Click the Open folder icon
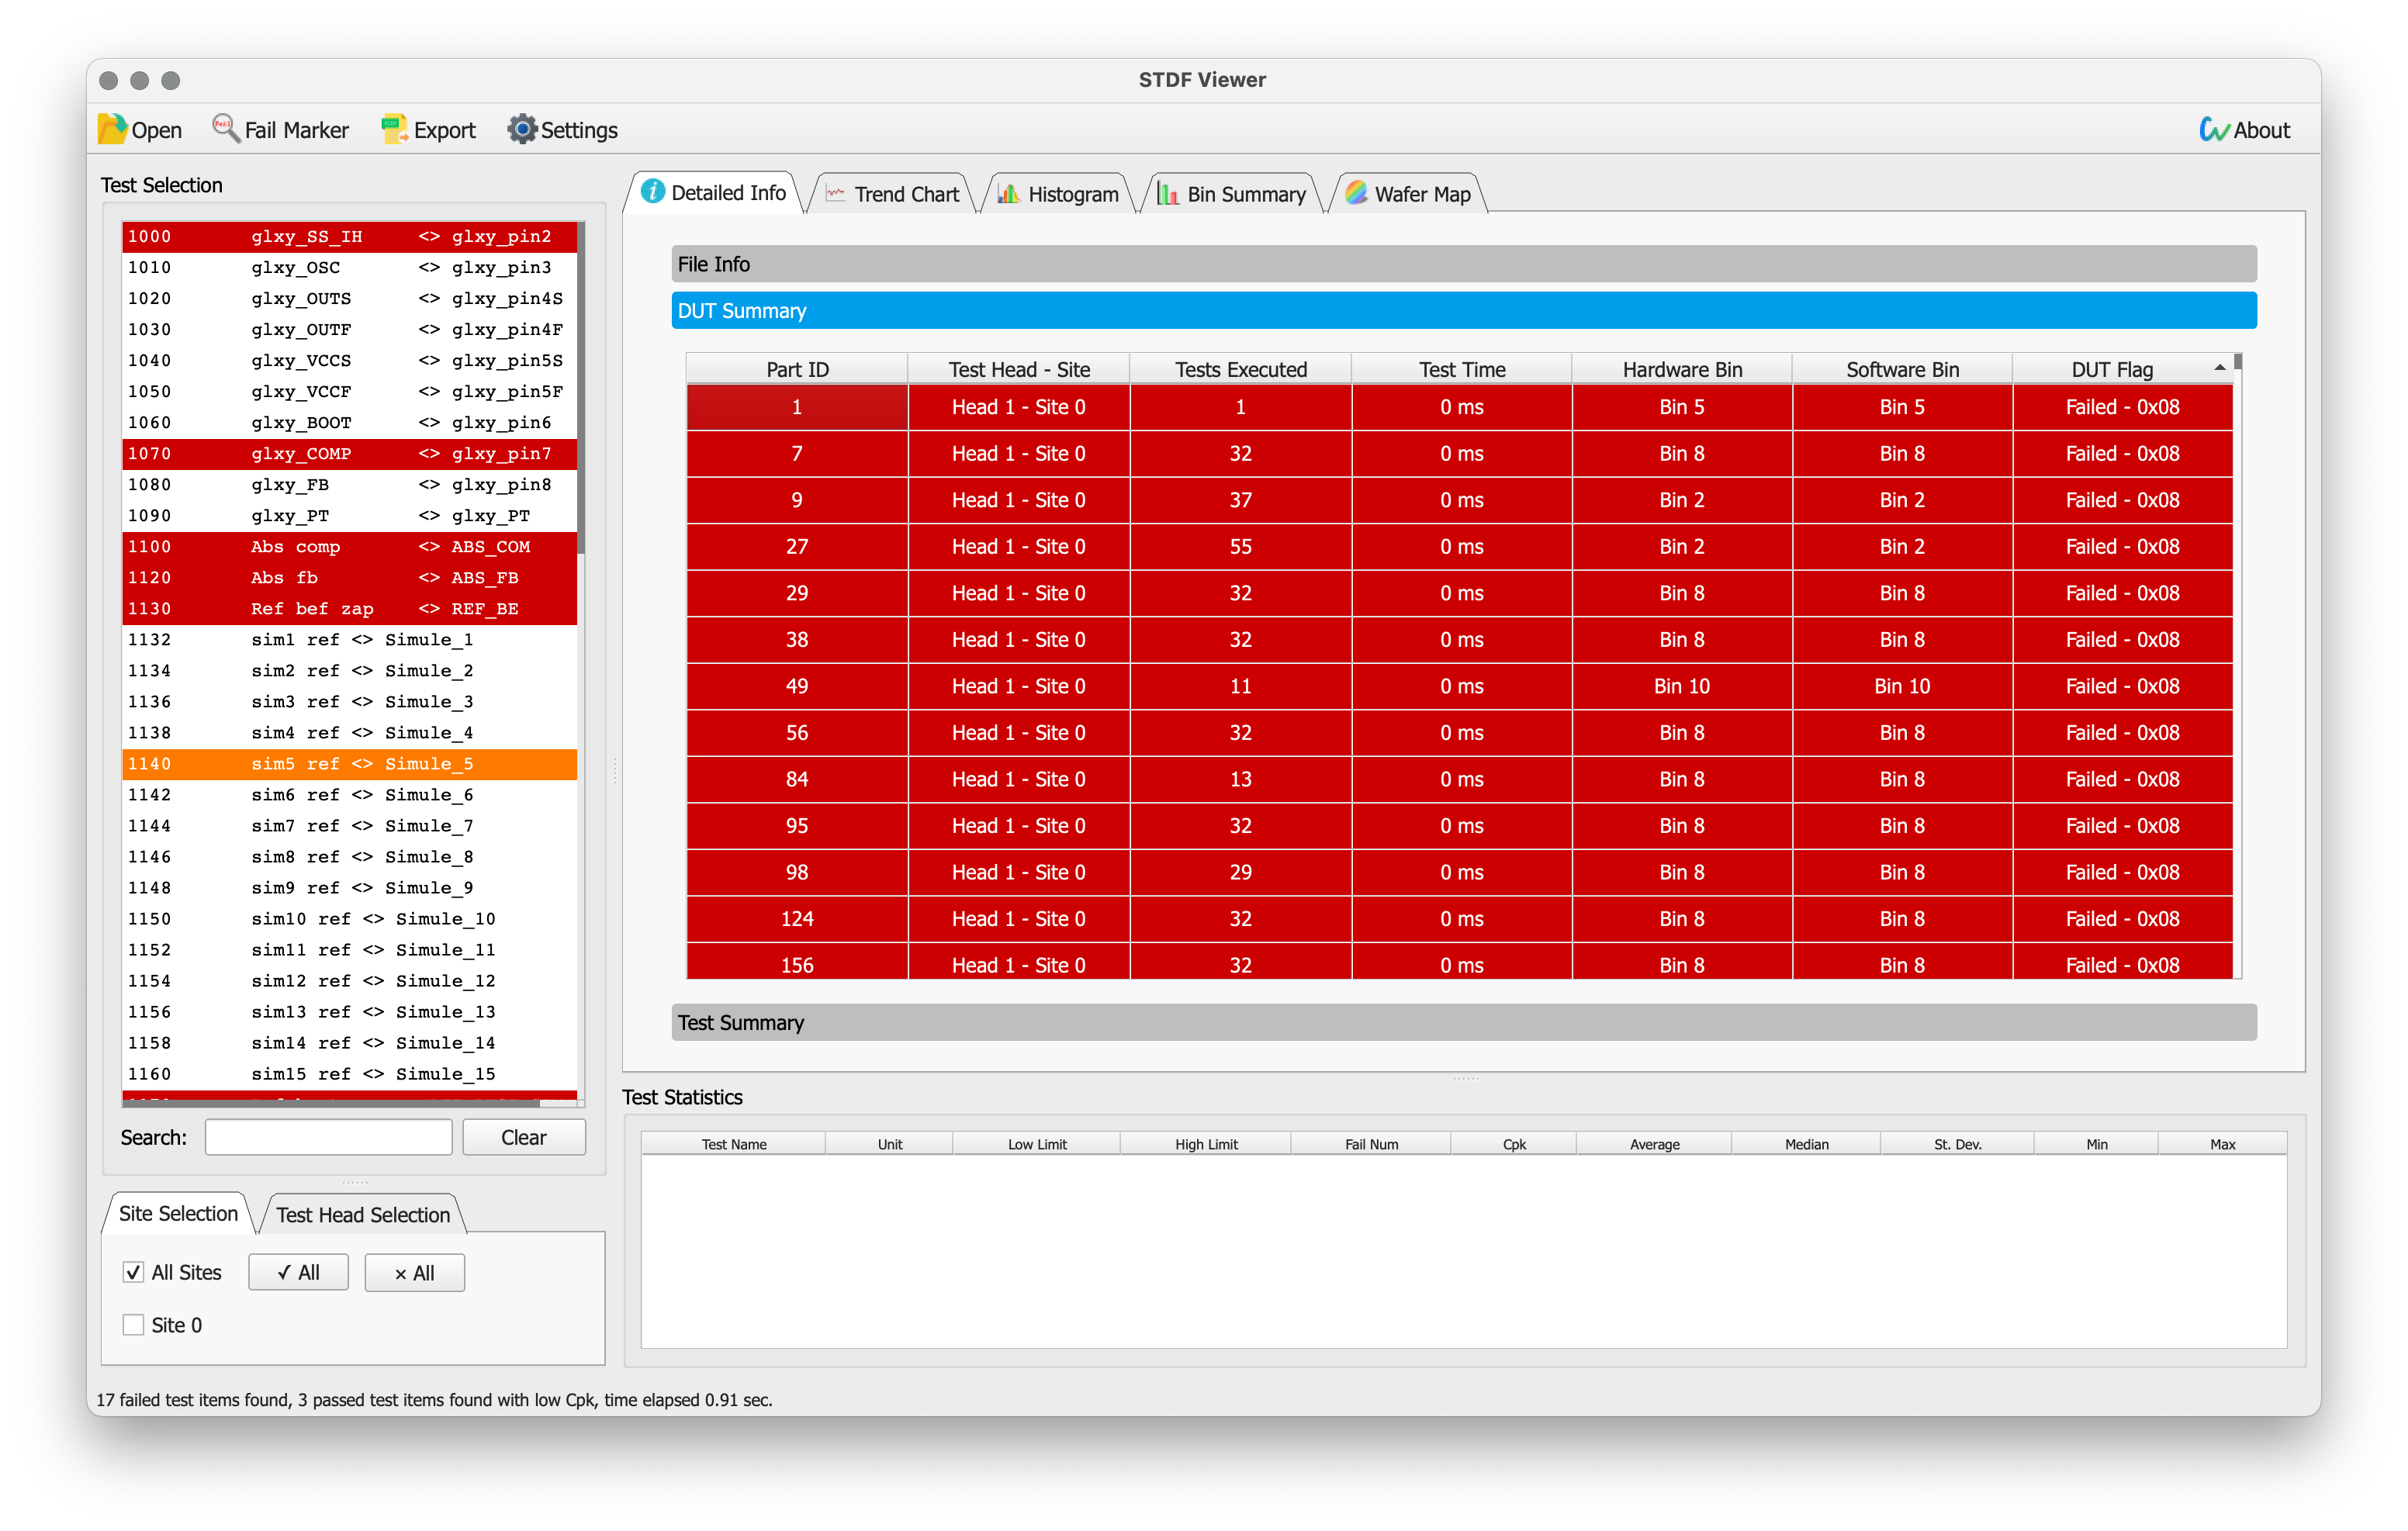The width and height of the screenshot is (2408, 1531). [112, 129]
